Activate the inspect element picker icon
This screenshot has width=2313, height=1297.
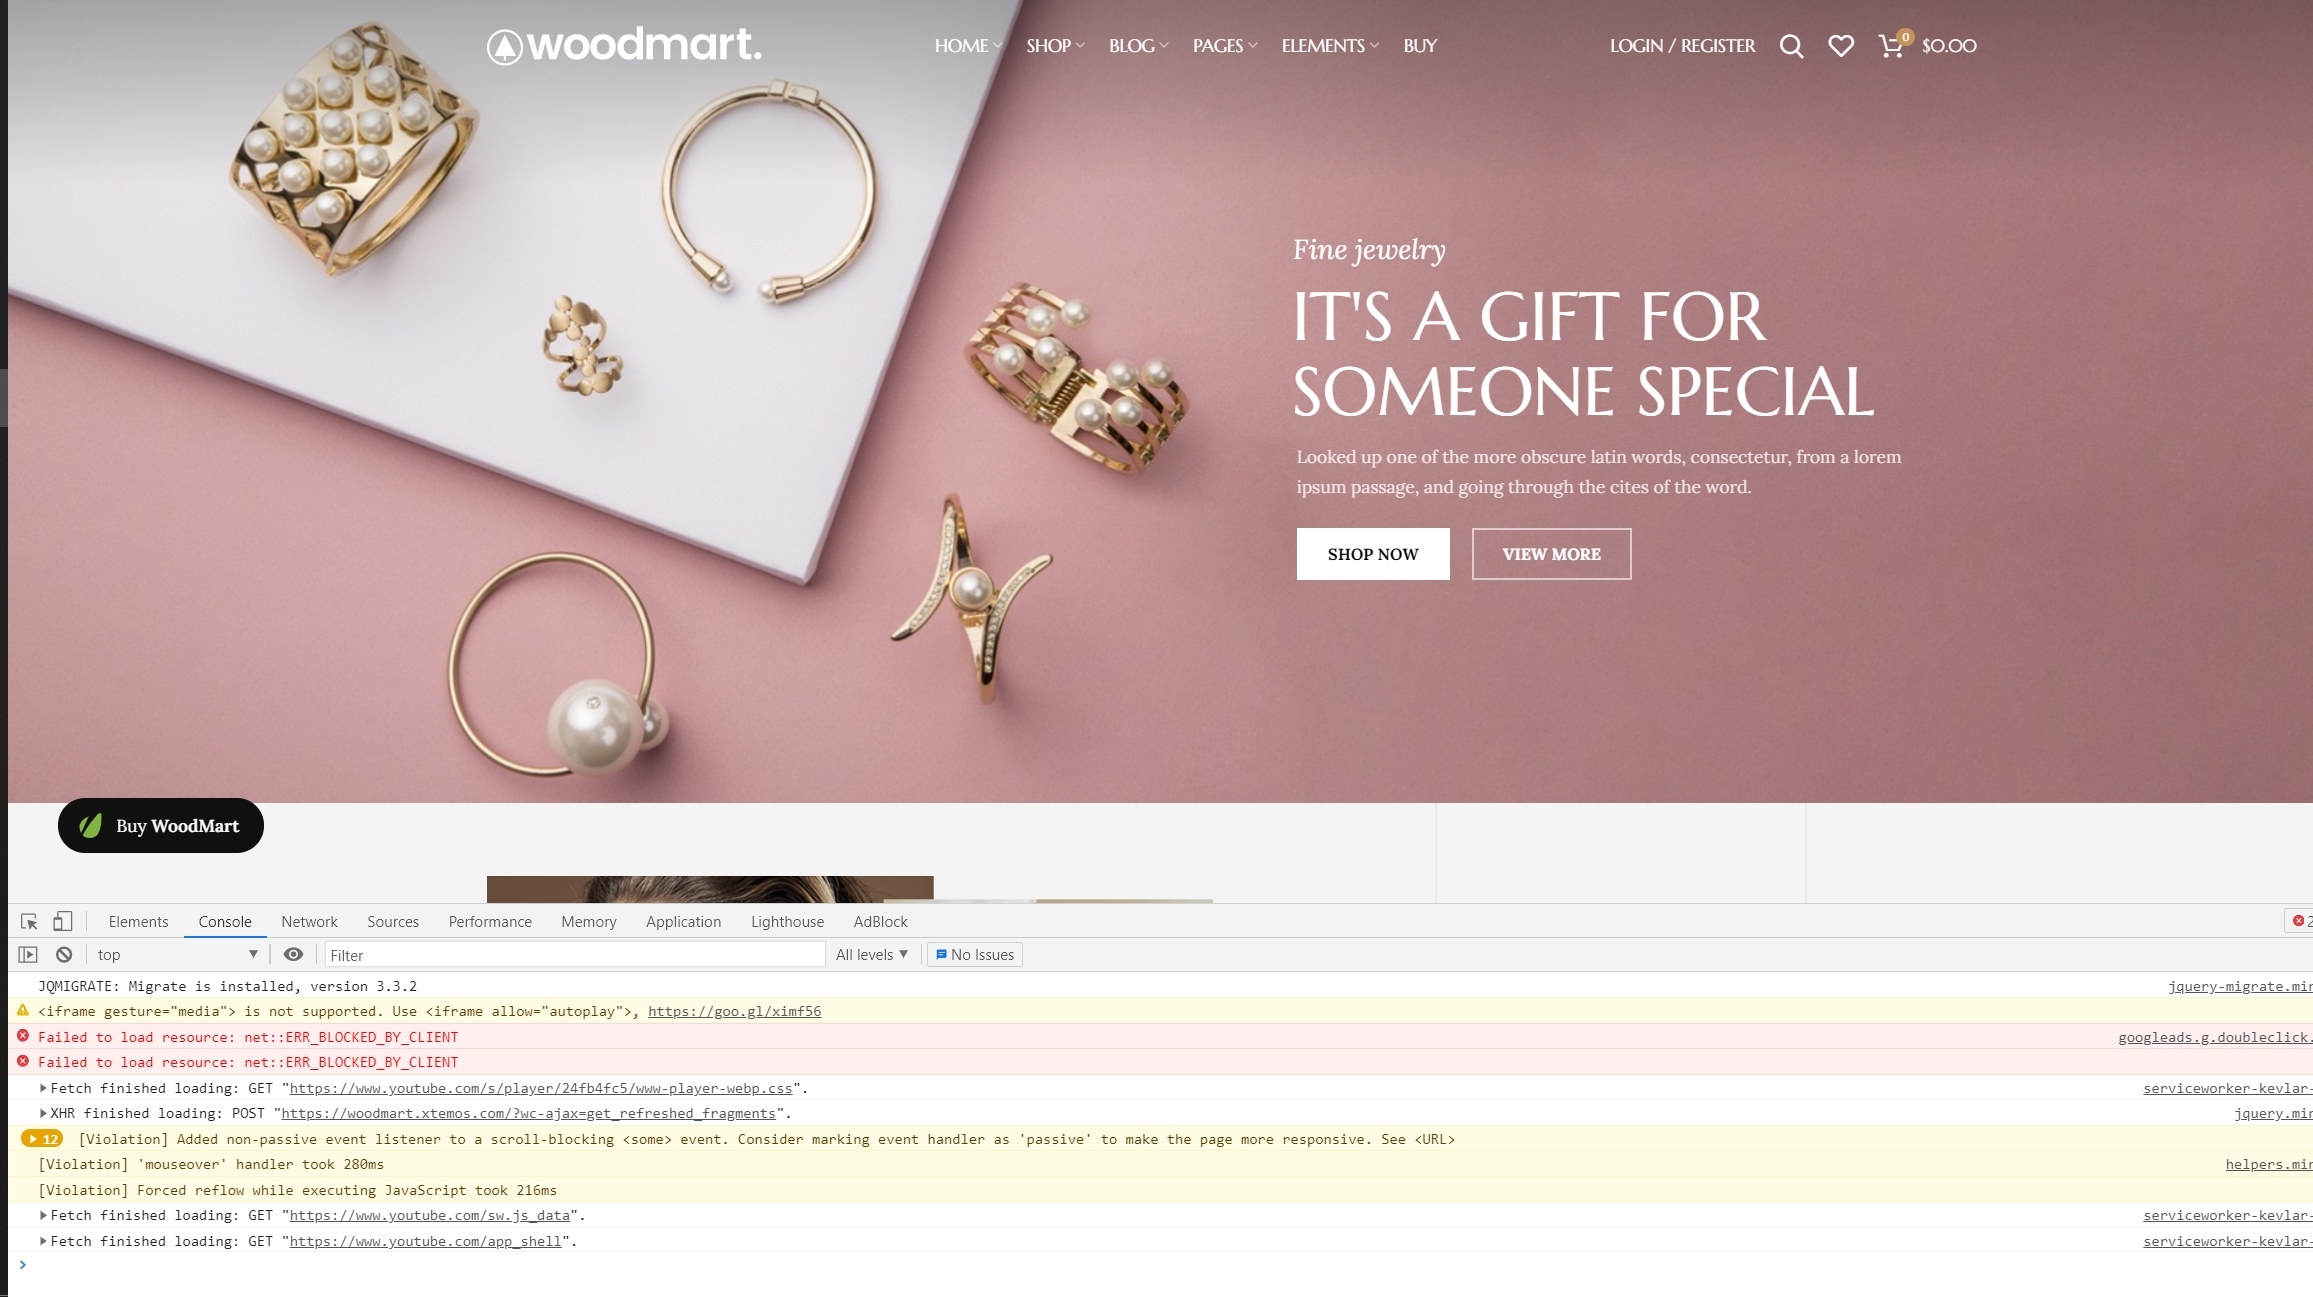click(29, 921)
